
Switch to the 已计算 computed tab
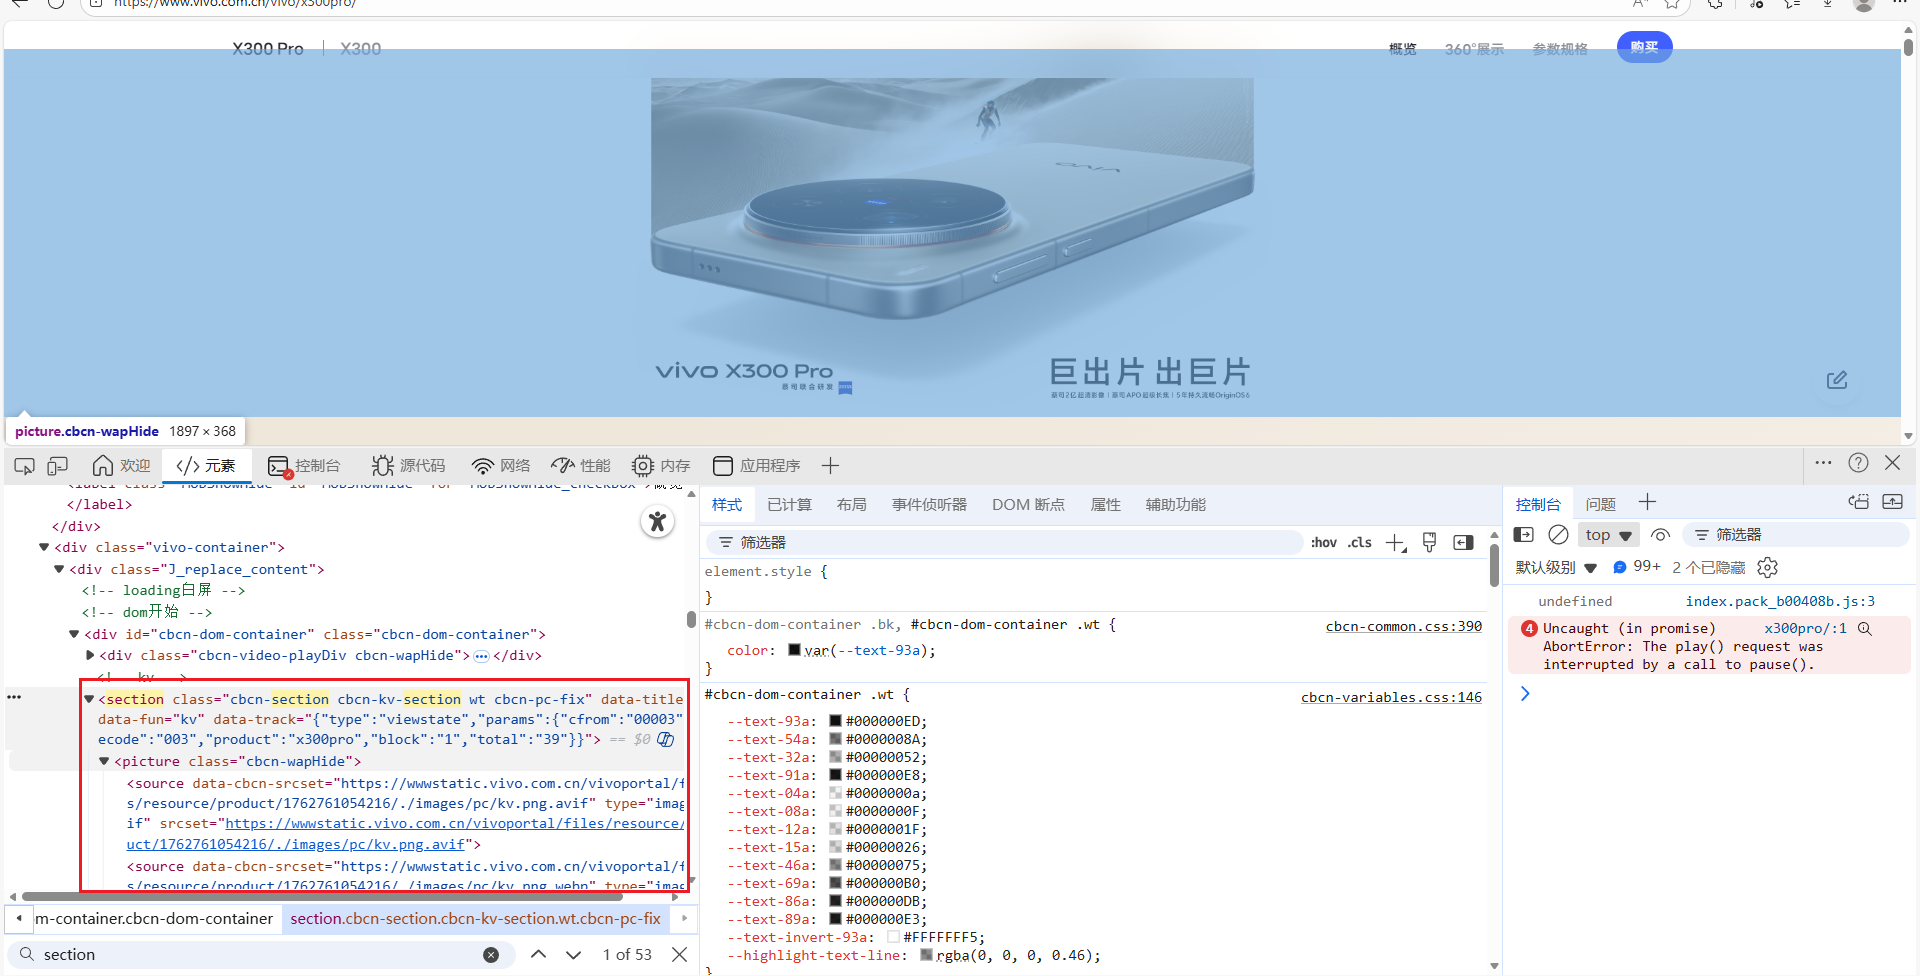coord(789,505)
